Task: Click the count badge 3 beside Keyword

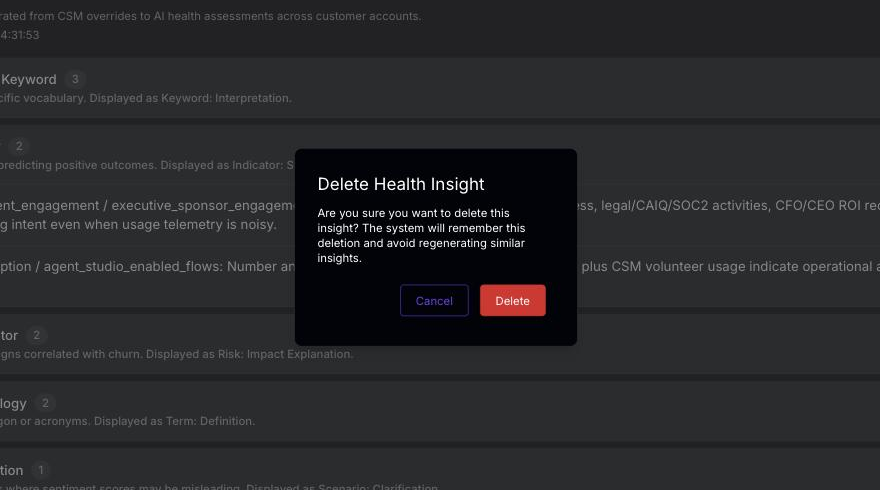Action: coord(75,79)
